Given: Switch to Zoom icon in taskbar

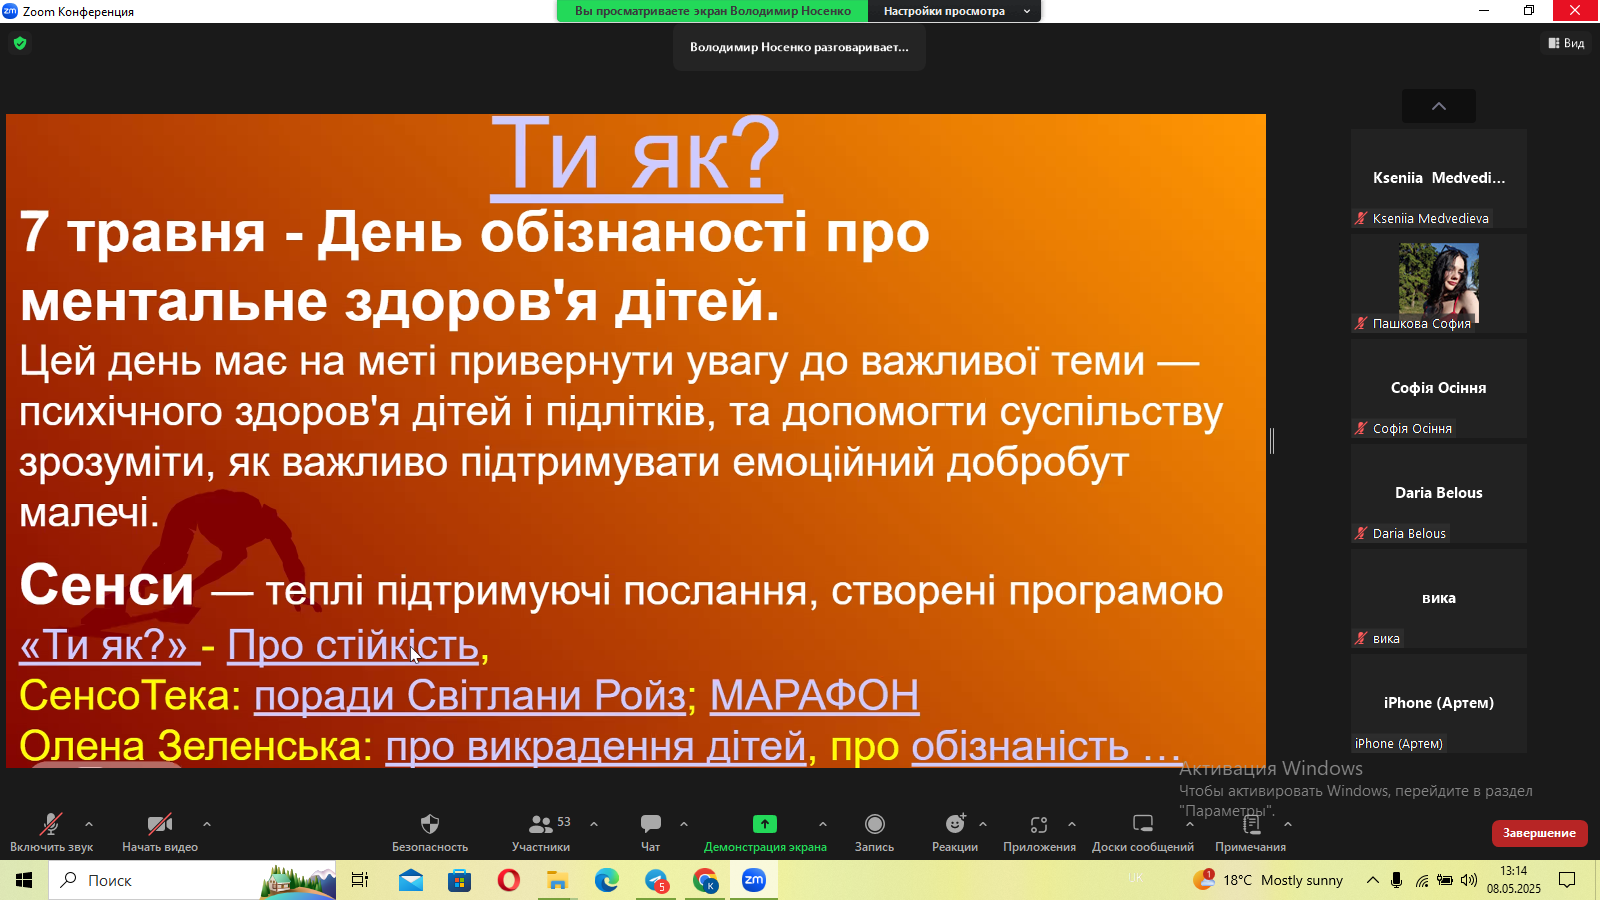Looking at the screenshot, I should click(x=754, y=880).
